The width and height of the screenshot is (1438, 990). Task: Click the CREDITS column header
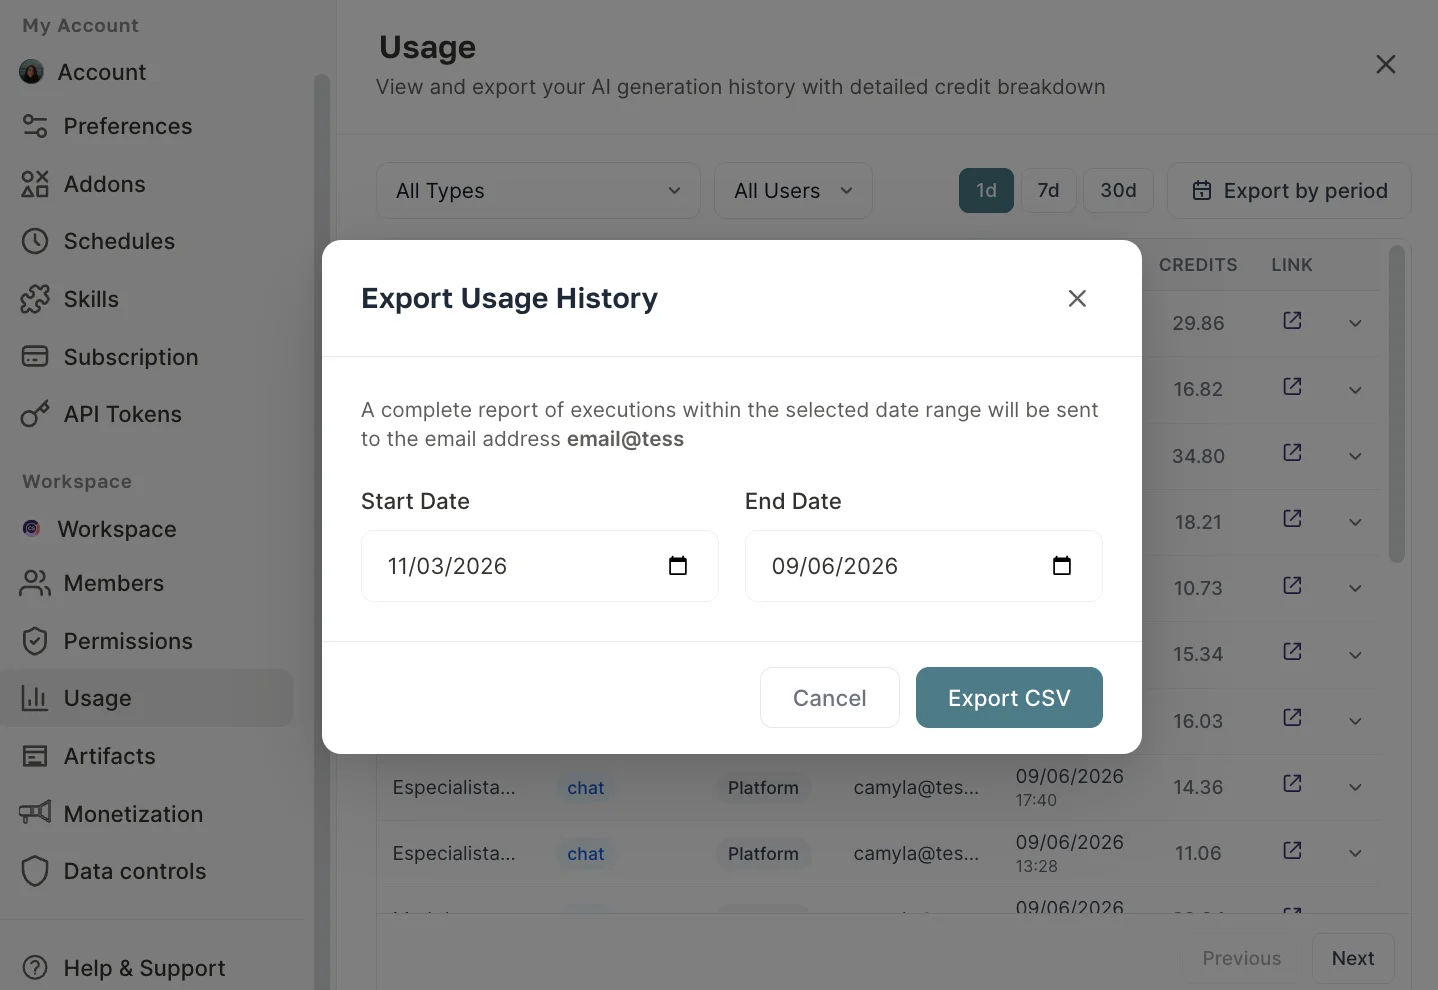point(1198,265)
